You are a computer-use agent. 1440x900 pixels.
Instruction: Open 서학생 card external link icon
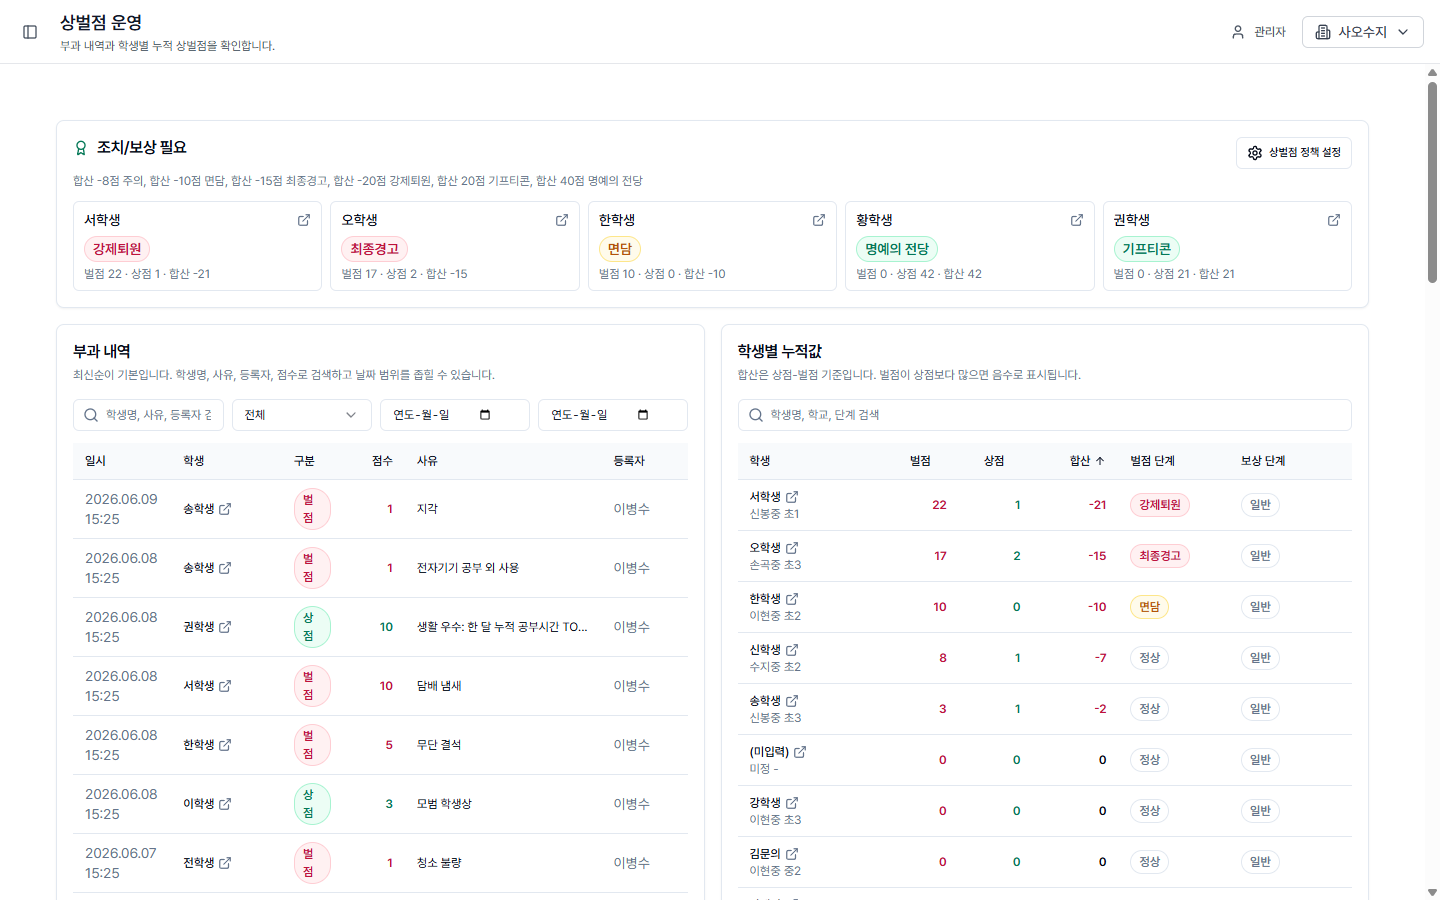click(304, 220)
